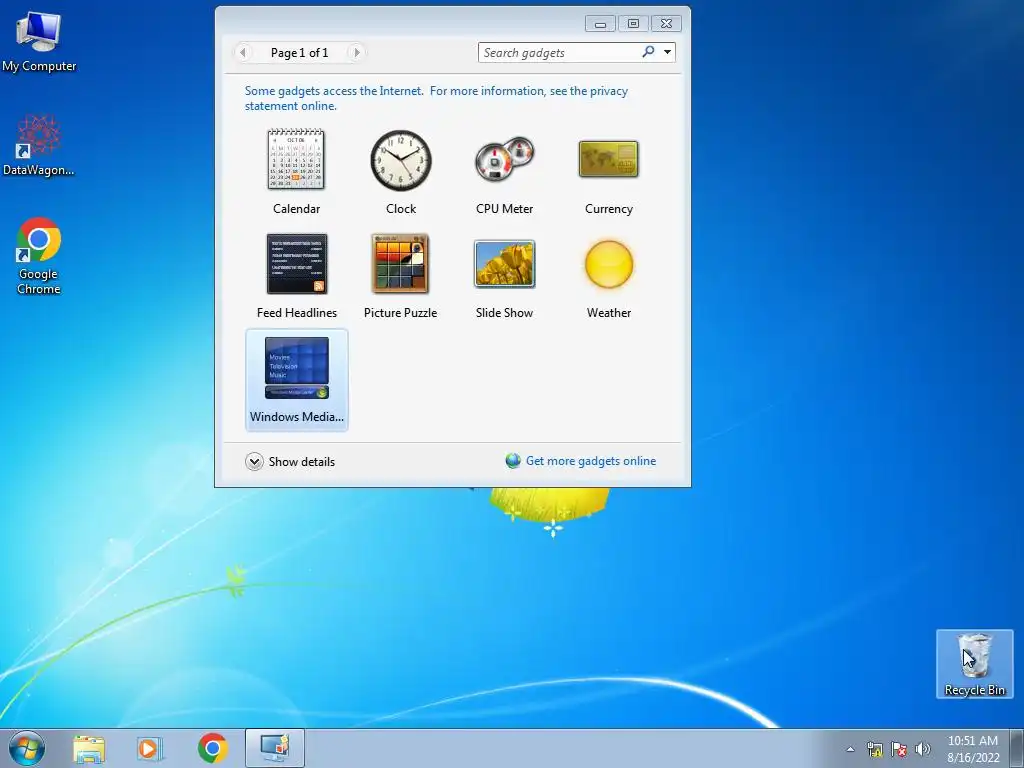The width and height of the screenshot is (1024, 768).
Task: Click the Gadget Gallery taskbar button
Action: click(x=275, y=748)
